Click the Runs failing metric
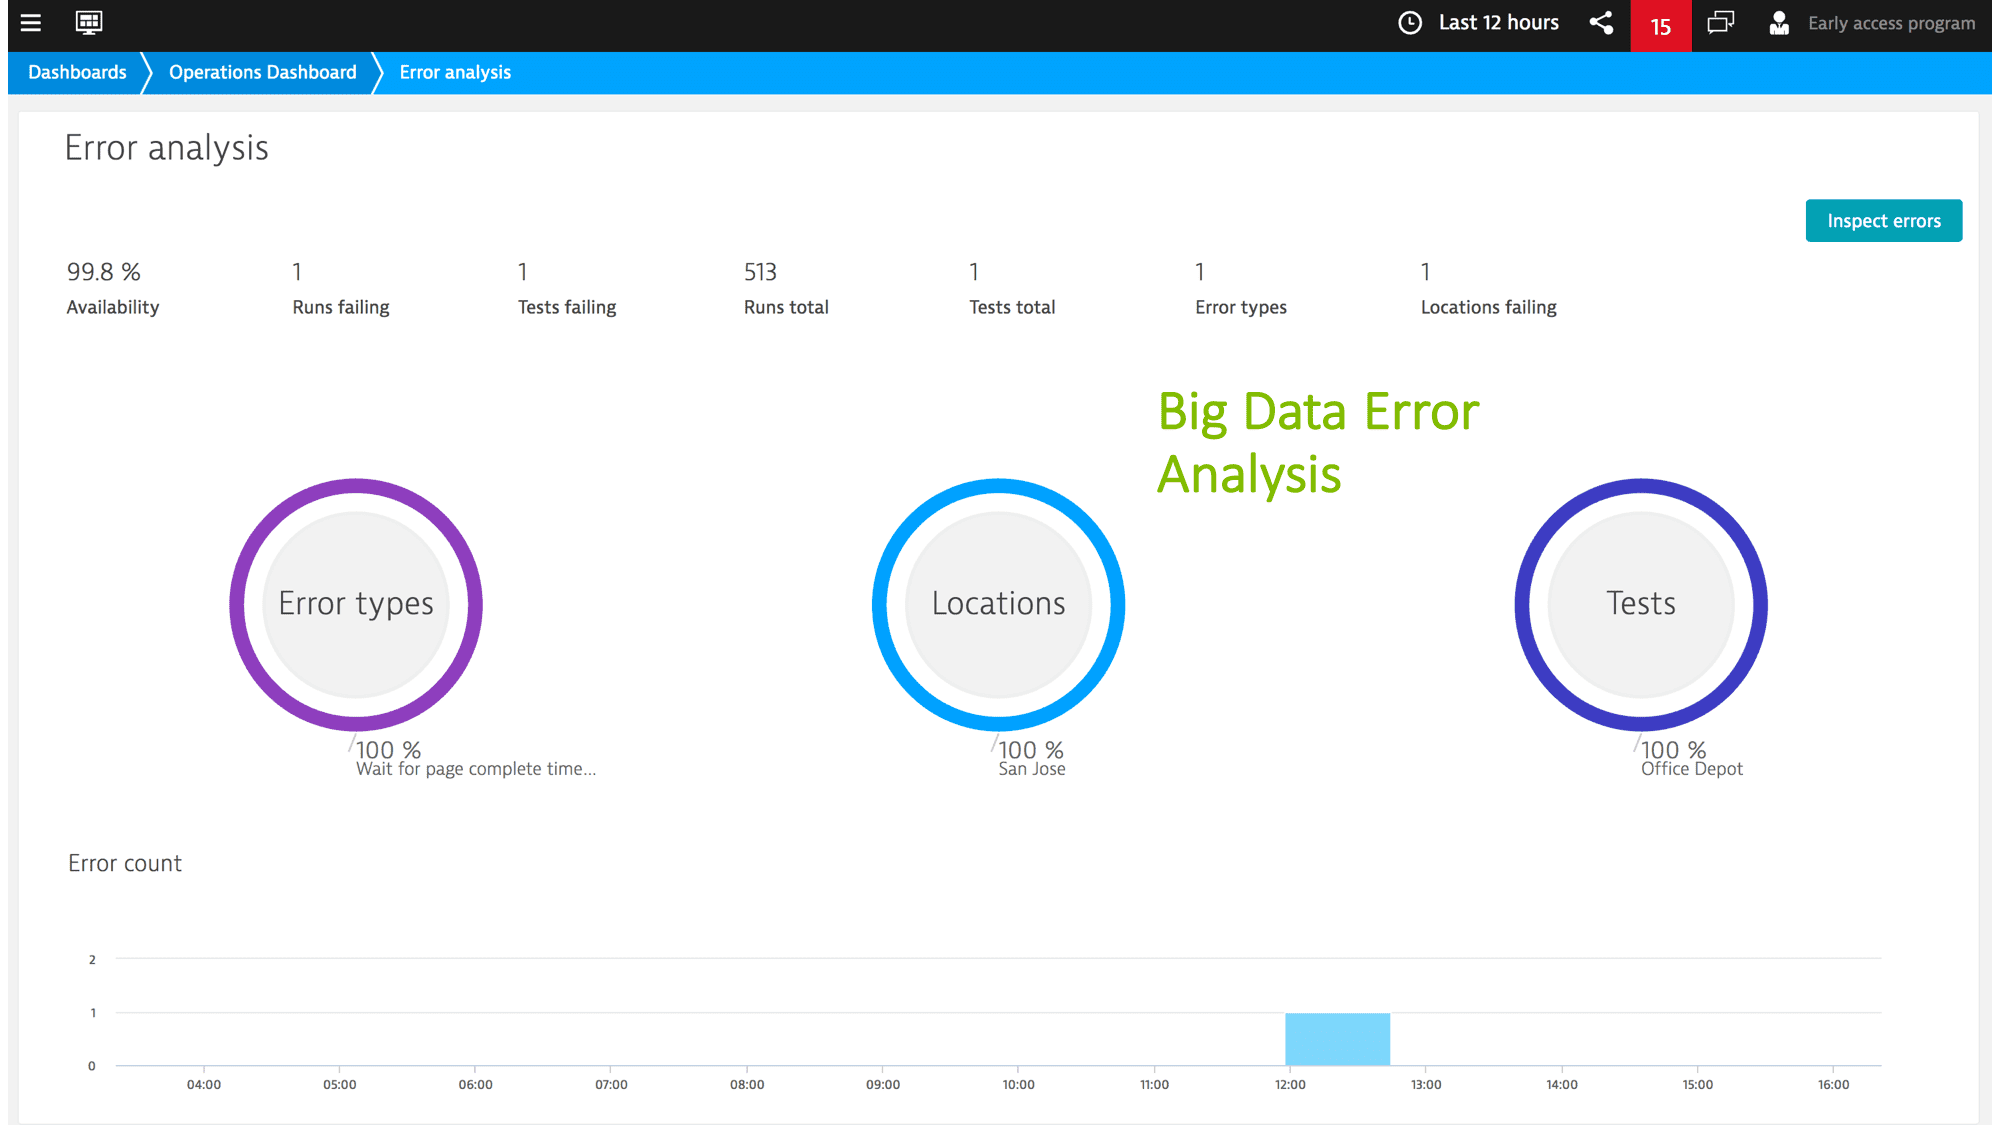The image size is (2000, 1125). pos(341,289)
